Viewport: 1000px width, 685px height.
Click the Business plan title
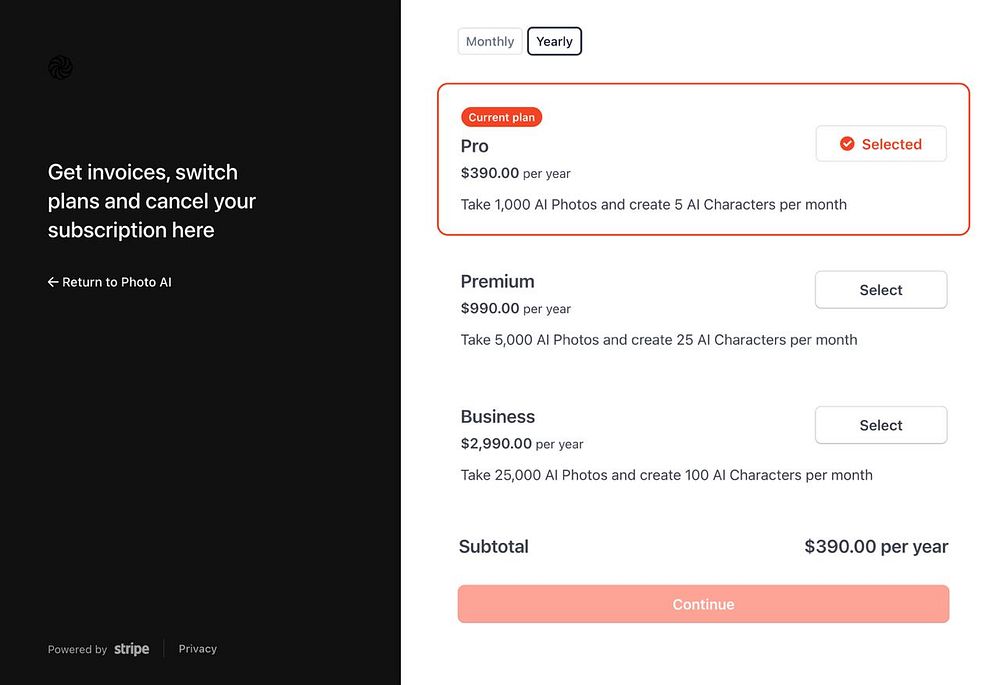498,416
